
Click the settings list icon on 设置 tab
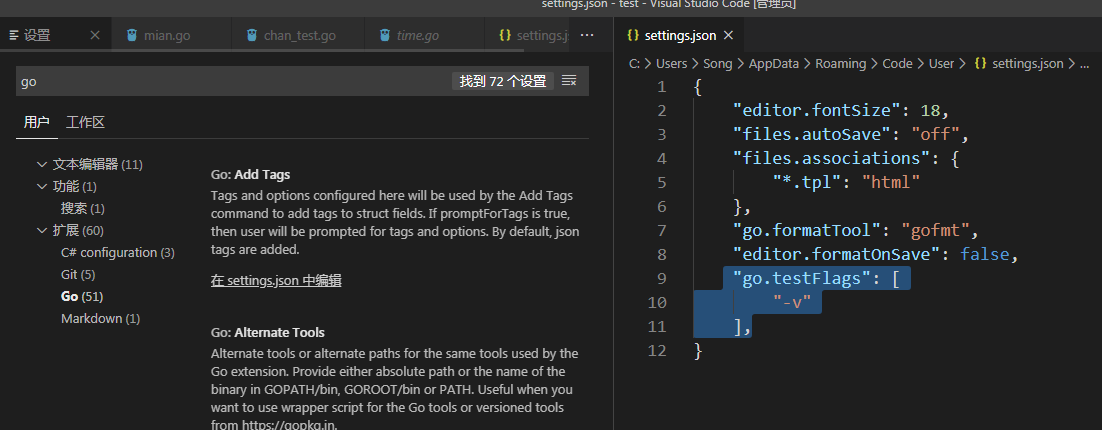pos(13,35)
